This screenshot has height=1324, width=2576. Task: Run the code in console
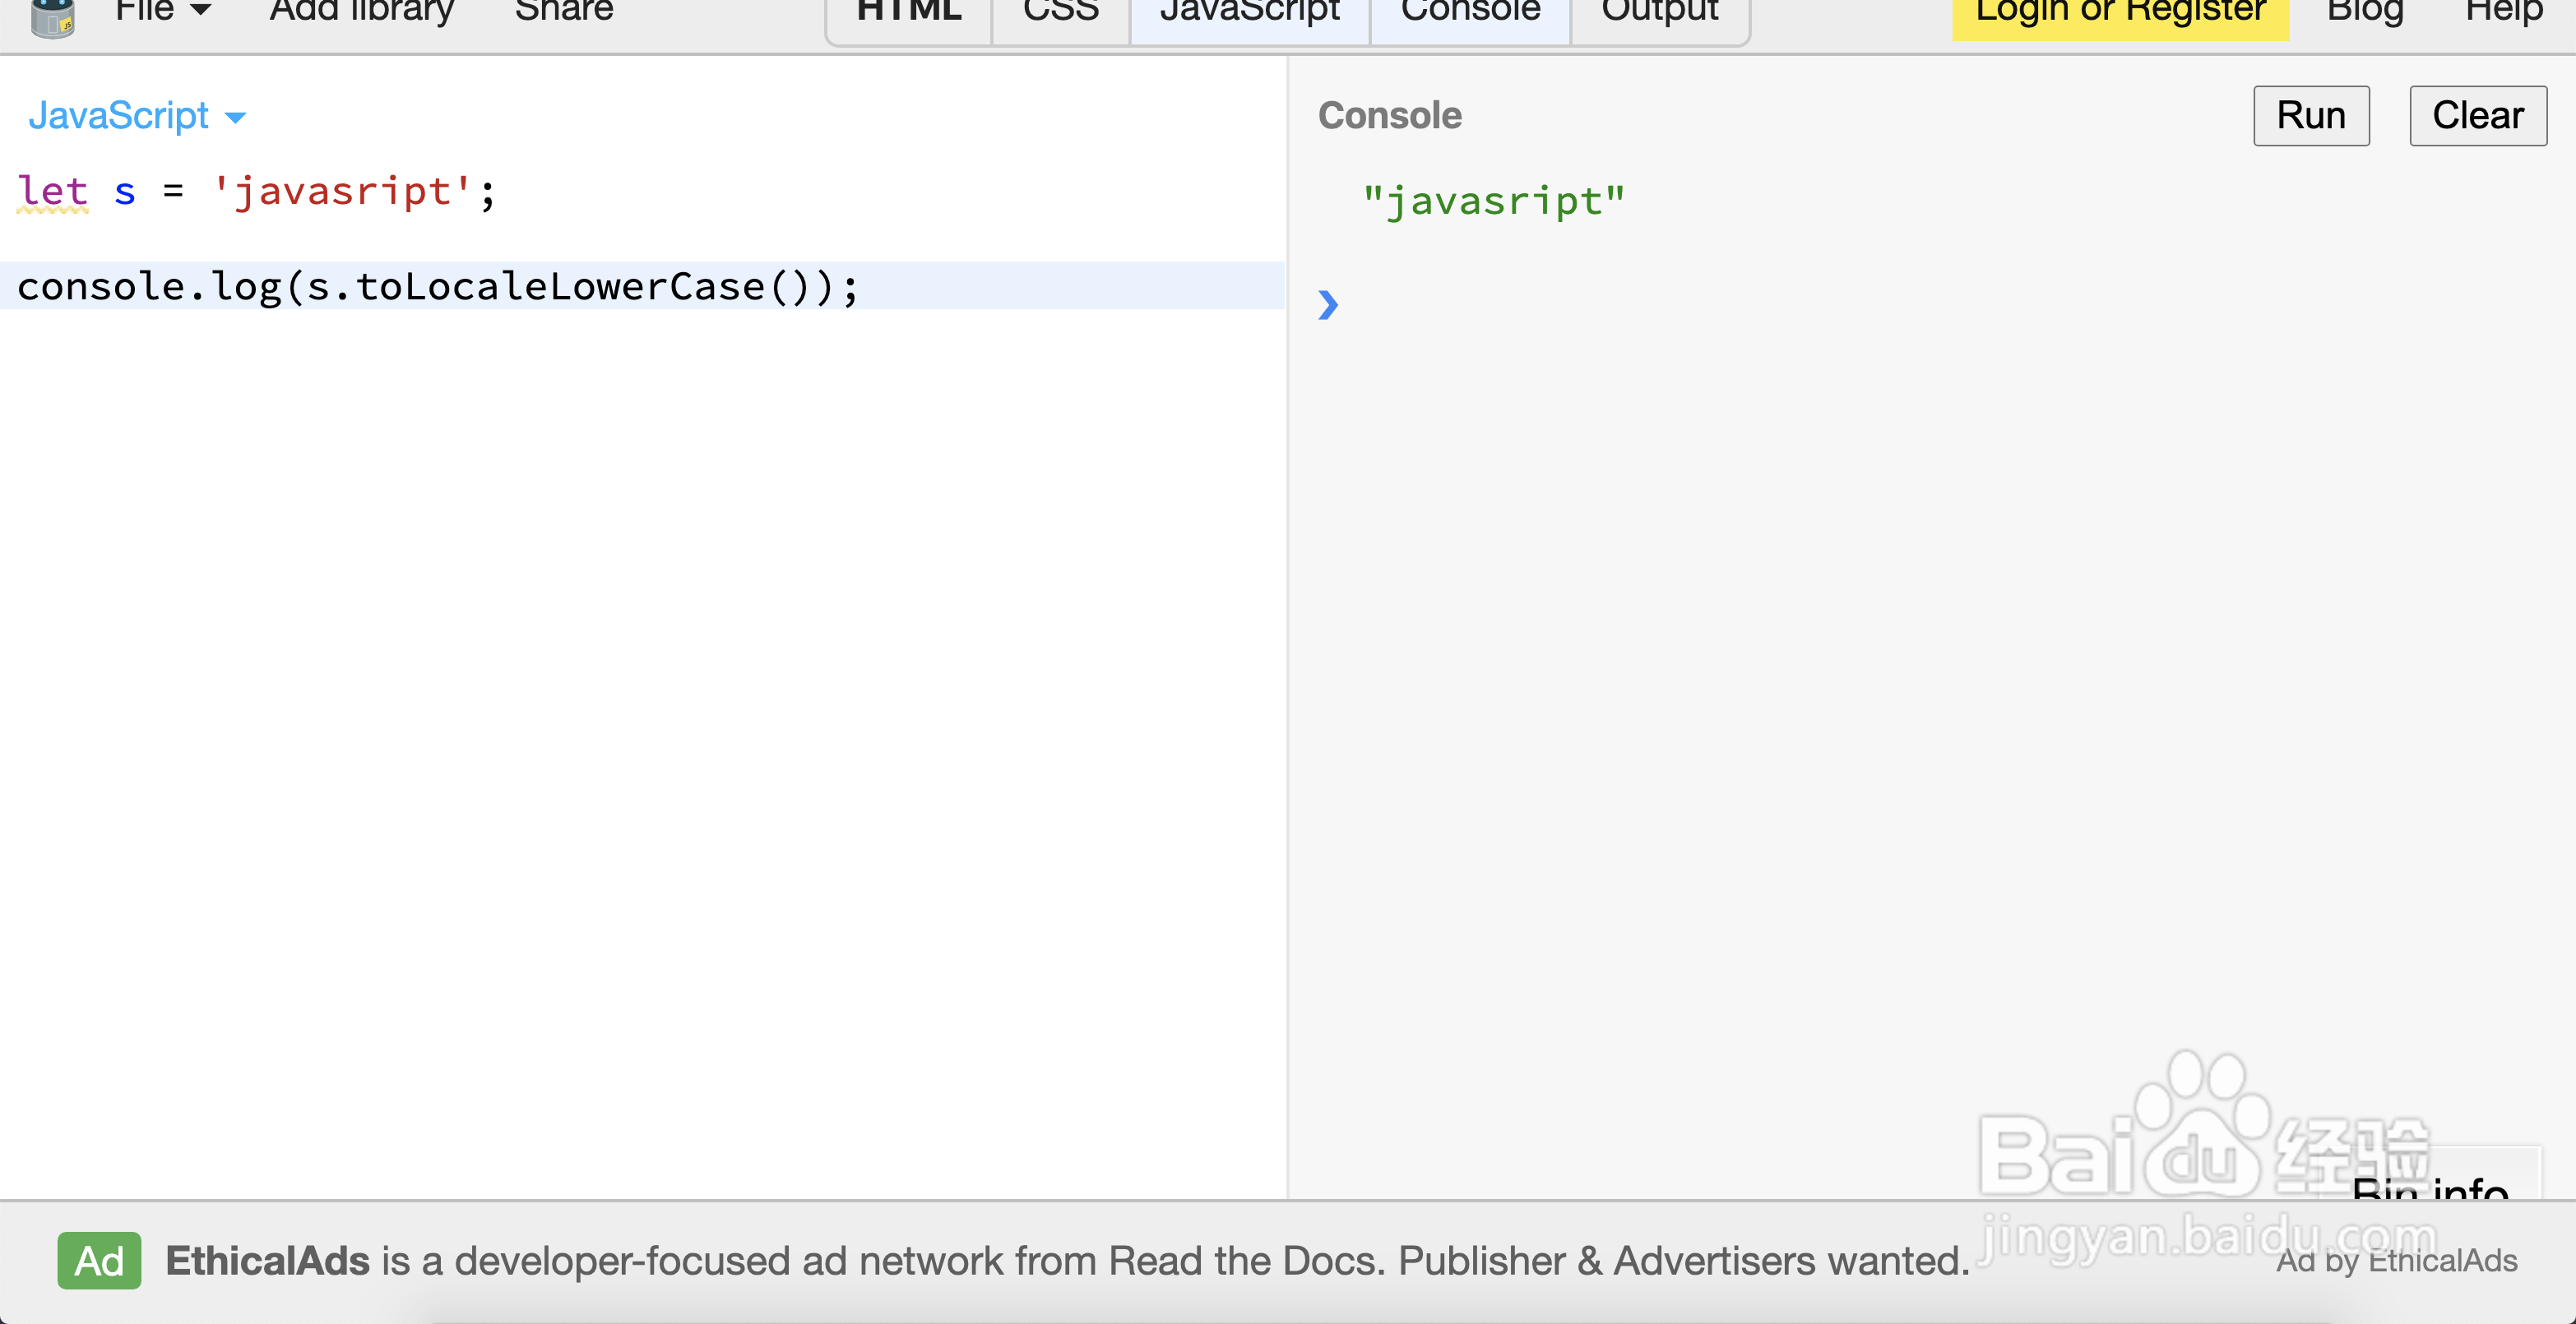(x=2311, y=116)
